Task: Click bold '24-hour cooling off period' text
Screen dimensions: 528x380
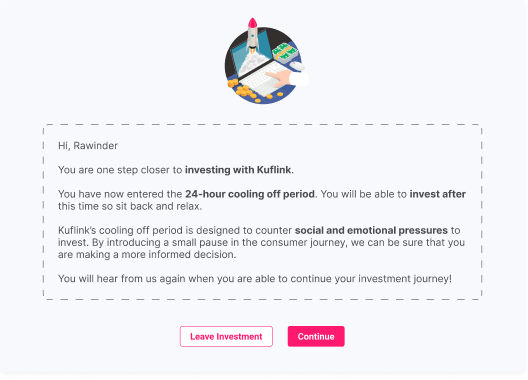Action: coord(250,194)
